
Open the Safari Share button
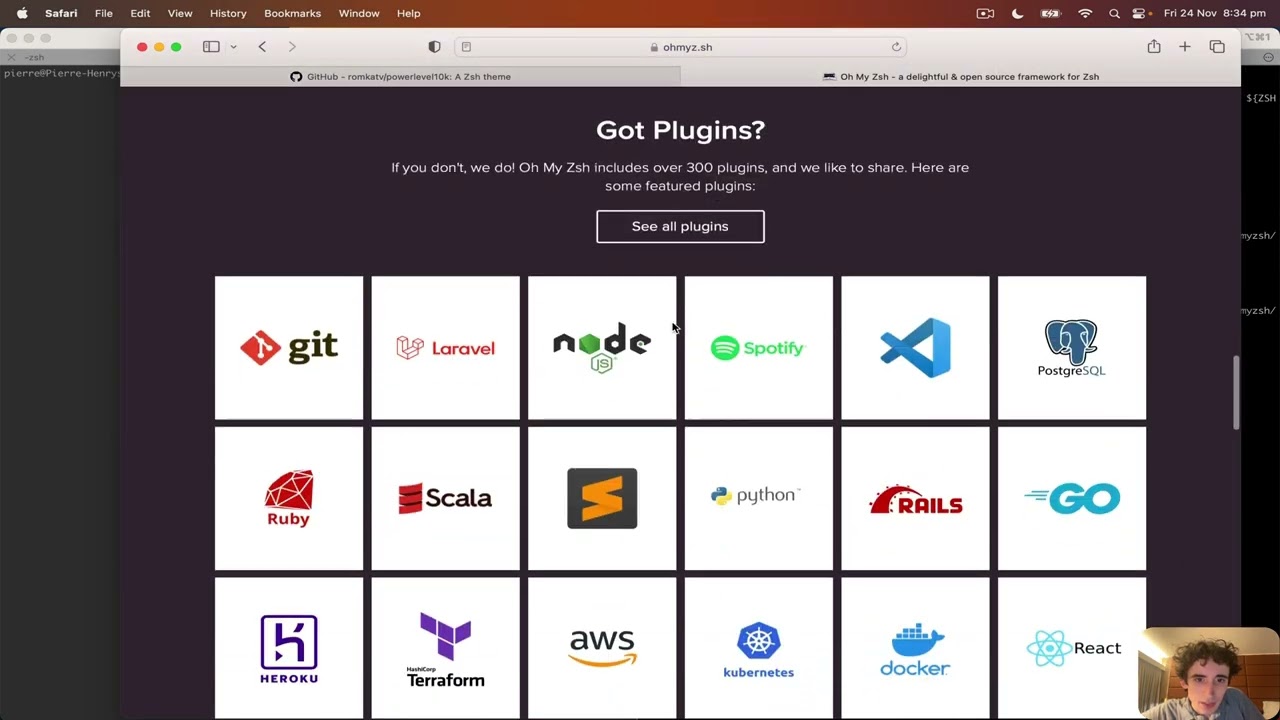[x=1154, y=46]
